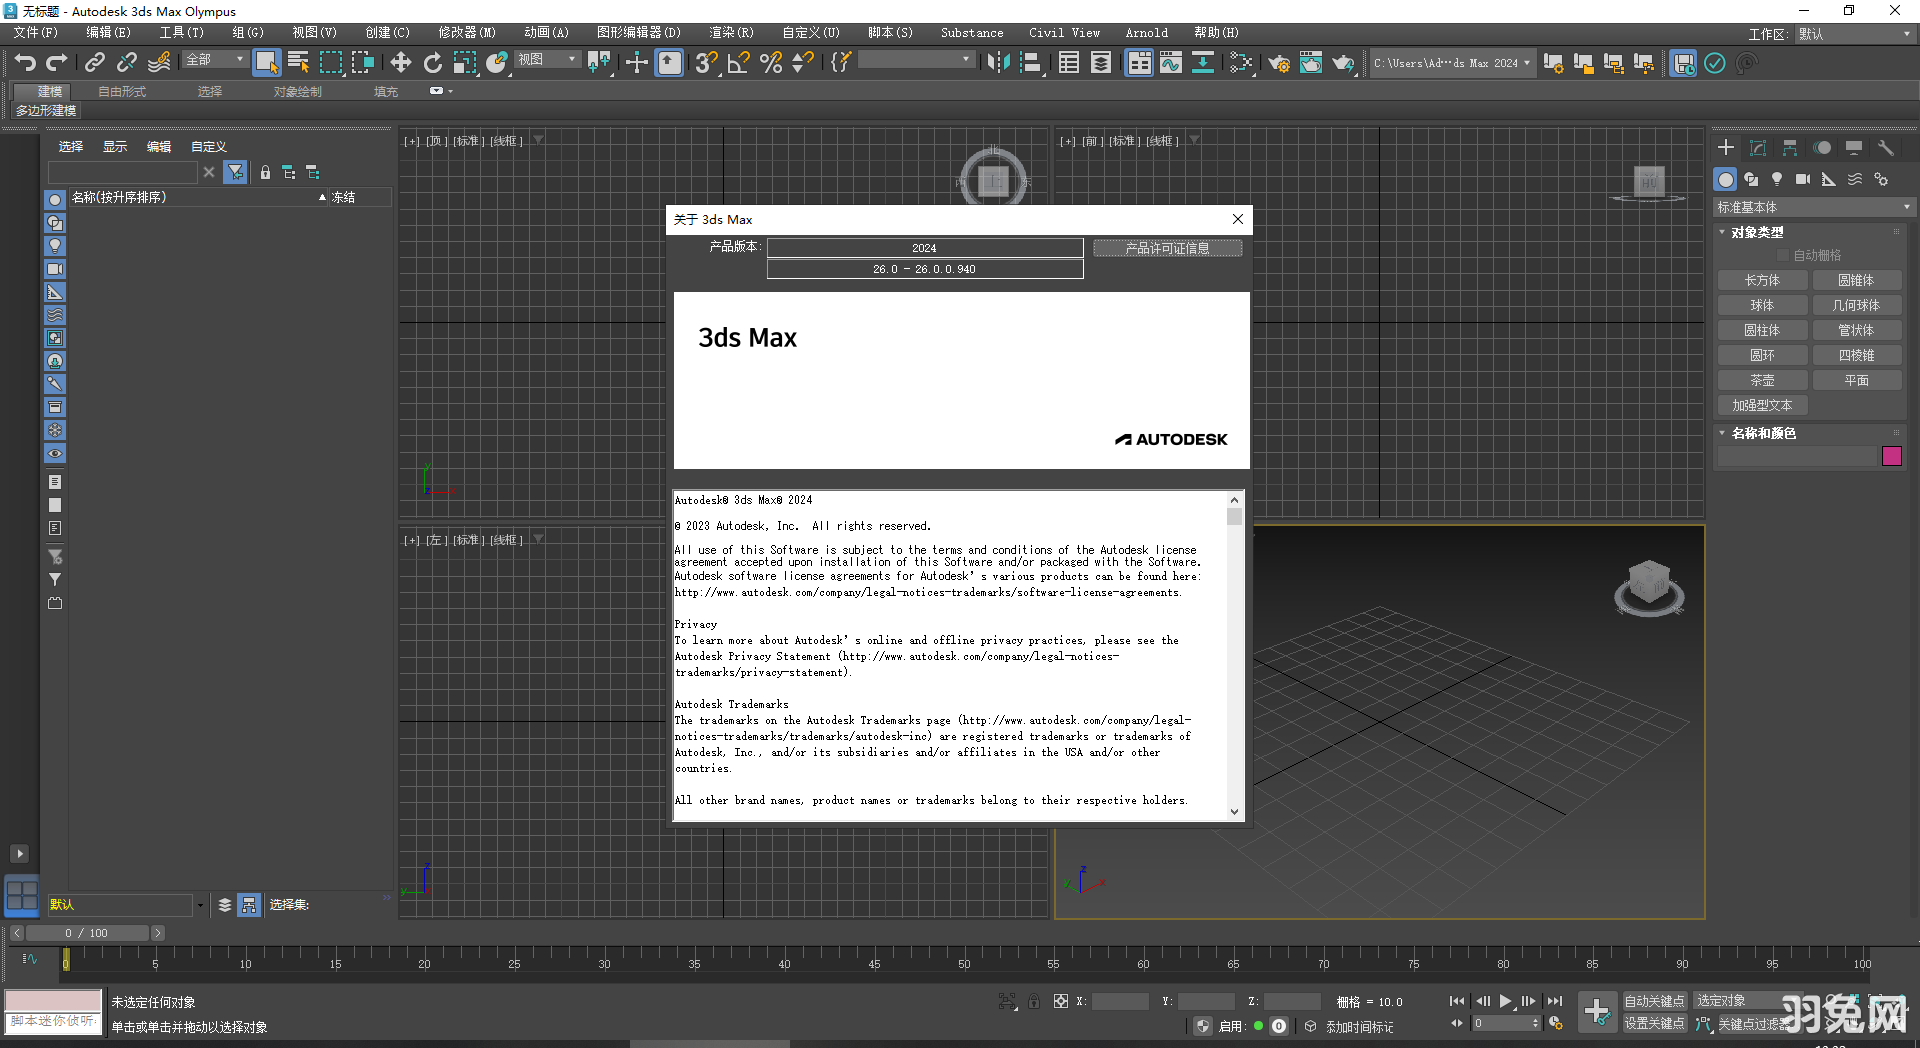Toggle 自动关键点 animation mode
The width and height of the screenshot is (1920, 1048).
(1654, 1000)
